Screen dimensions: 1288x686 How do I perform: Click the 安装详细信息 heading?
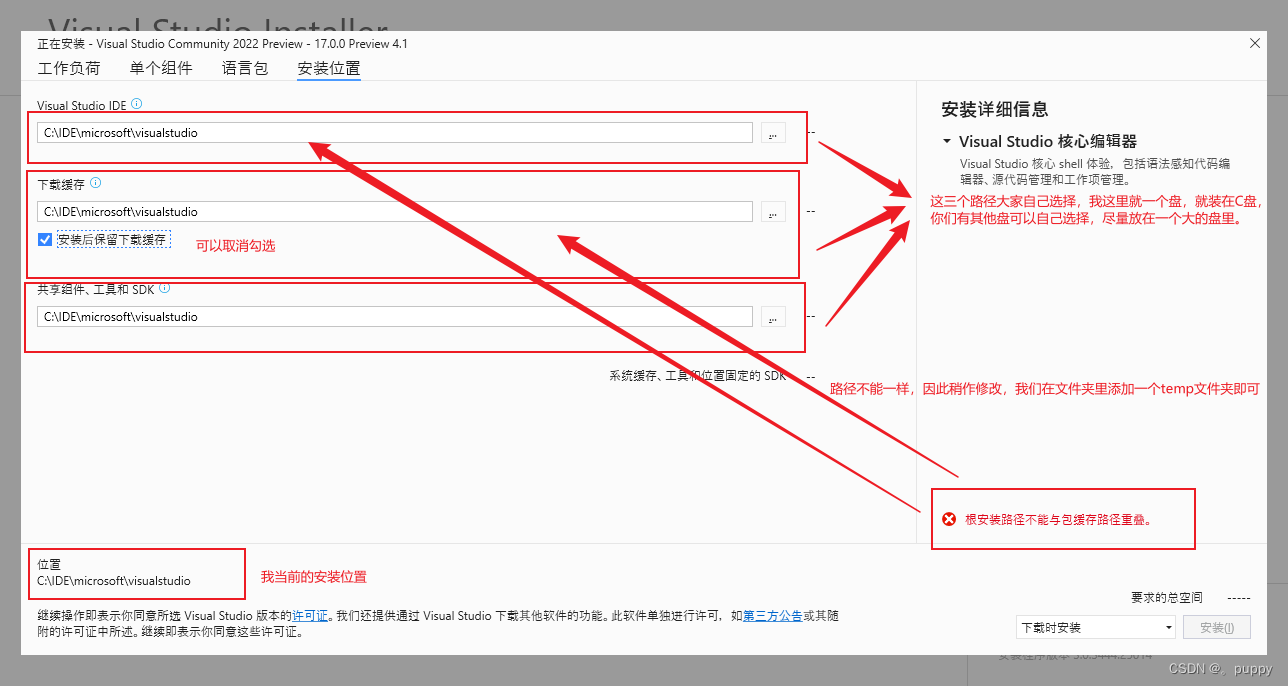(x=994, y=109)
